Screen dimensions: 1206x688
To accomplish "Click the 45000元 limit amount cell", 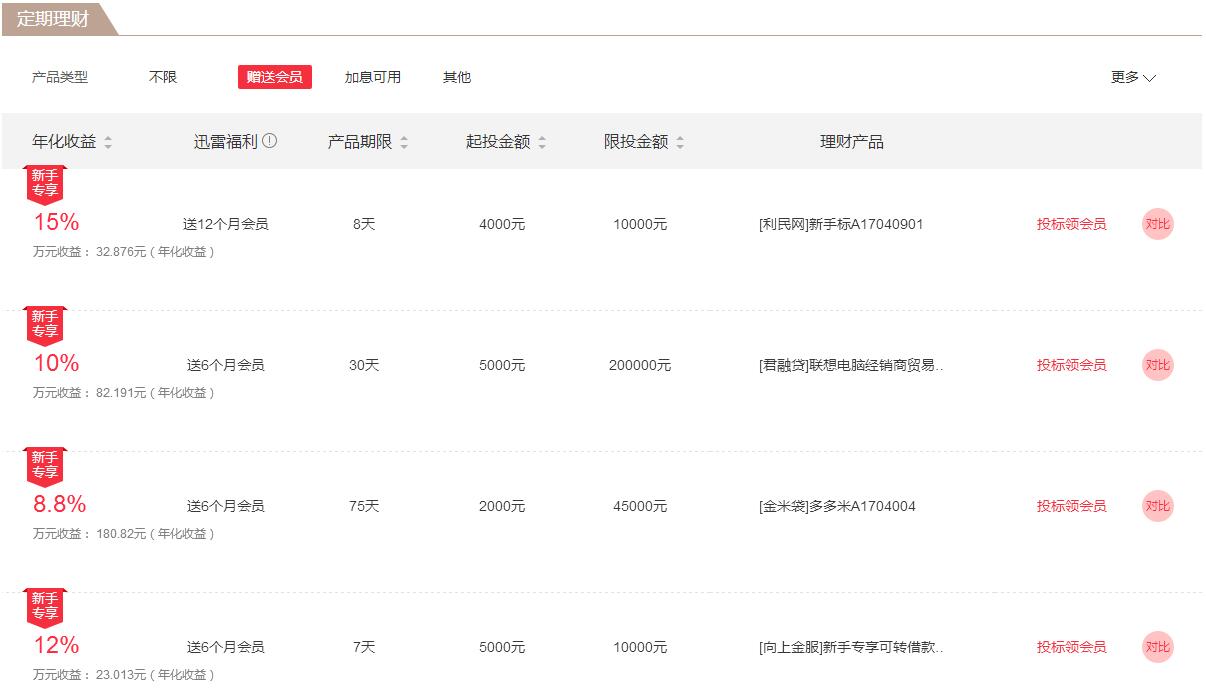I will tap(640, 506).
